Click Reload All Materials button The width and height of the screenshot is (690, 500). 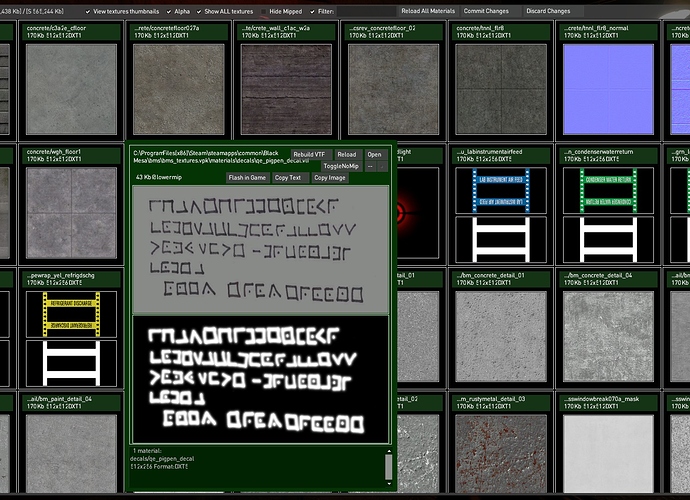click(x=428, y=11)
